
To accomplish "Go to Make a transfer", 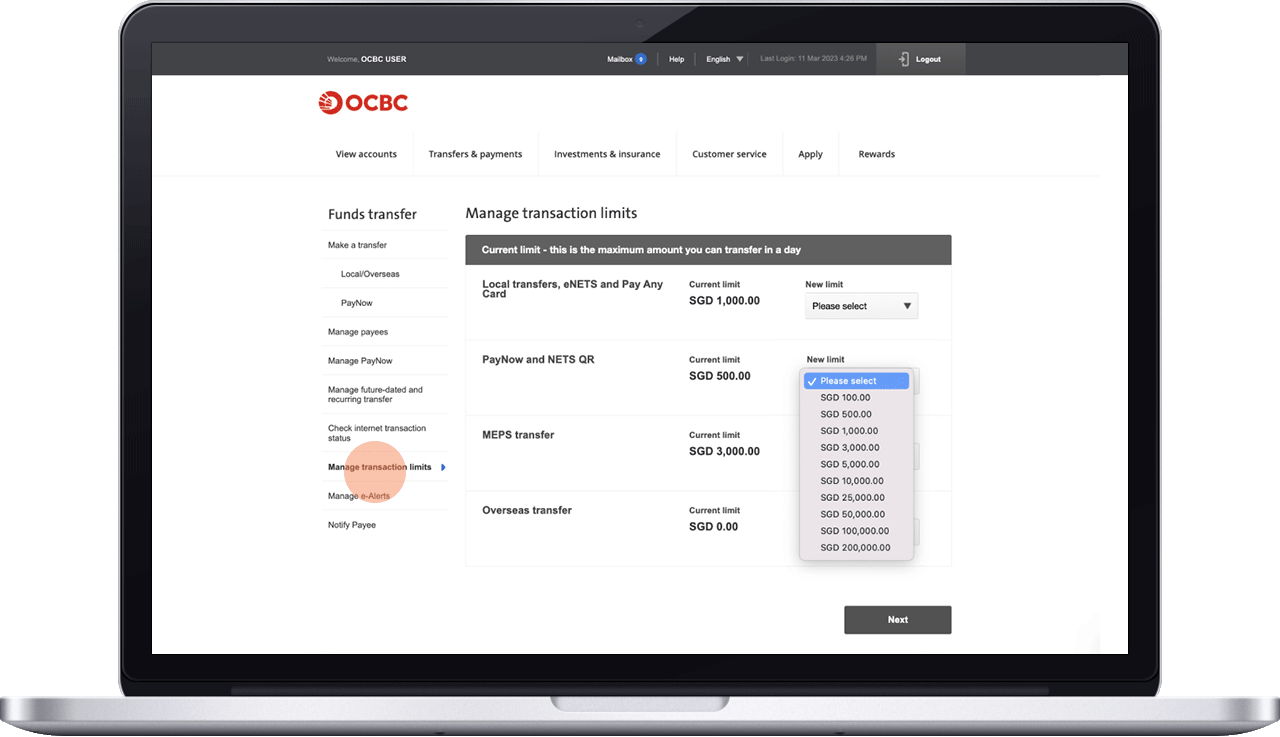I will pos(357,245).
